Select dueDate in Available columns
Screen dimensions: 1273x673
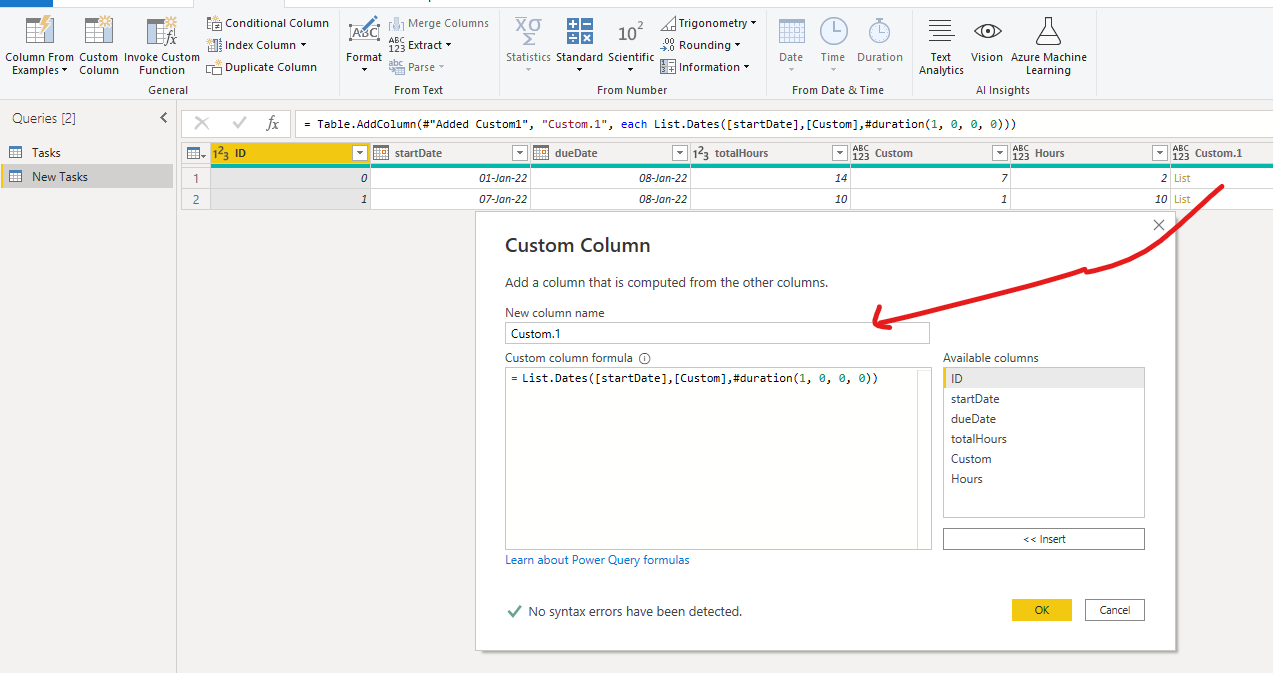click(1043, 419)
